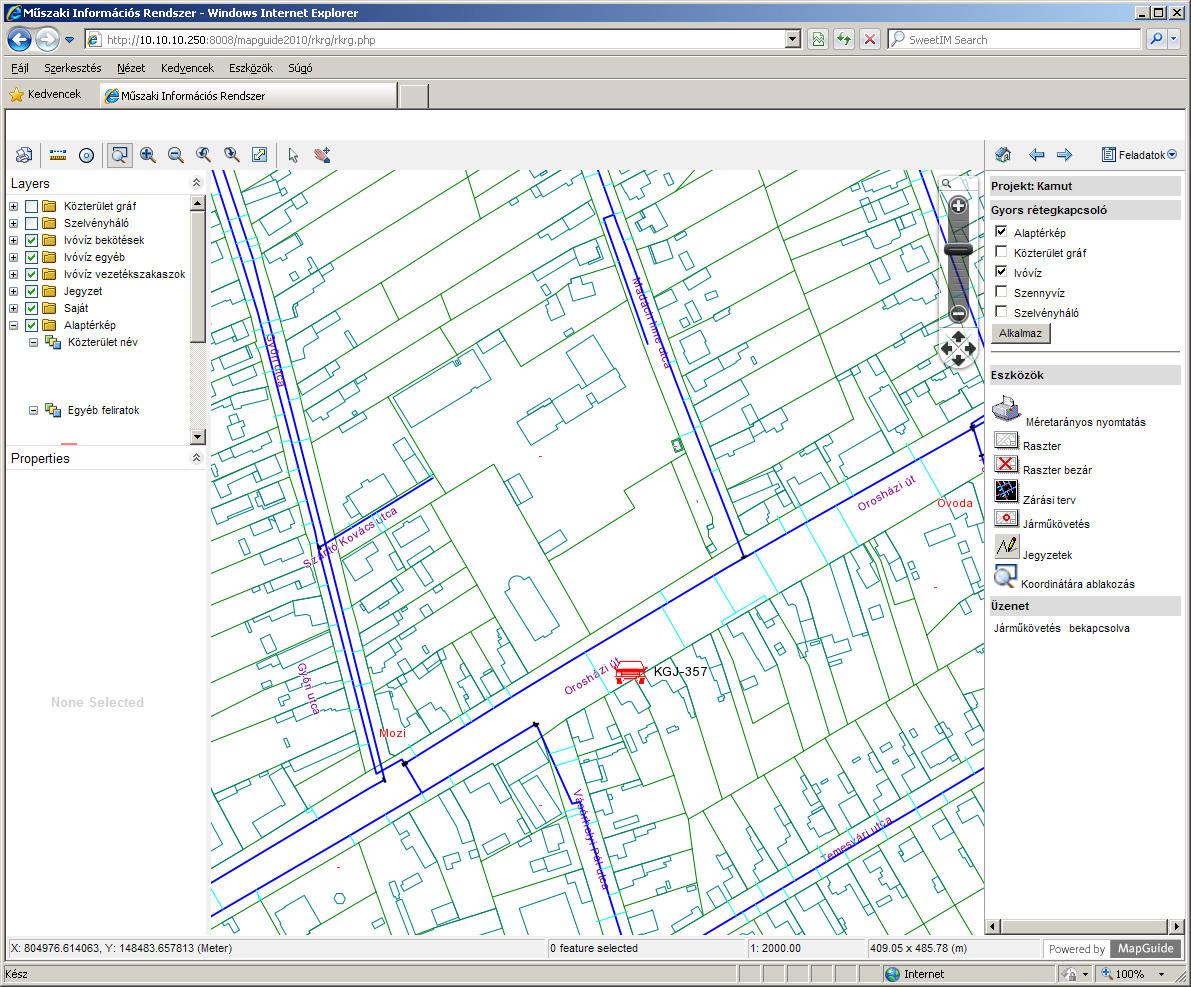Click the minus button on the zoom slider
This screenshot has height=987, width=1191.
click(x=959, y=313)
